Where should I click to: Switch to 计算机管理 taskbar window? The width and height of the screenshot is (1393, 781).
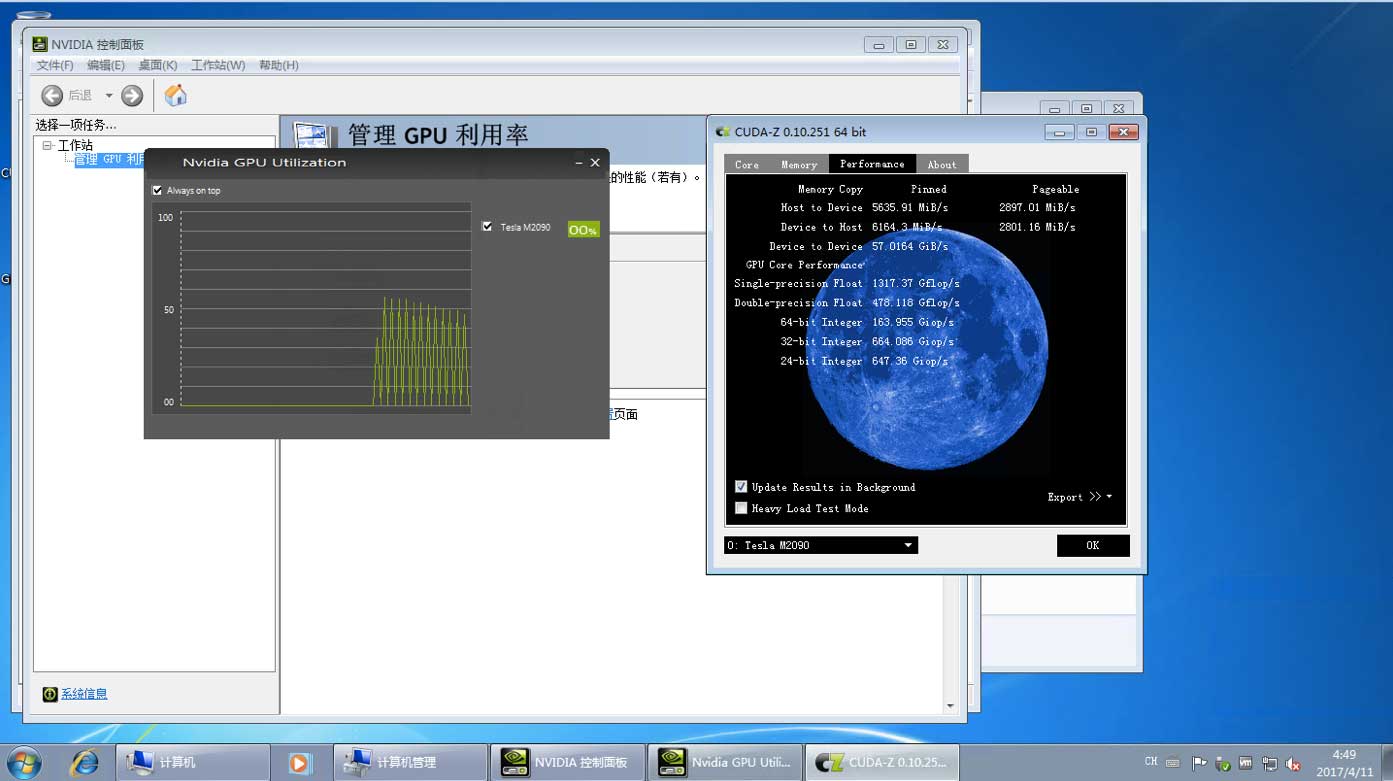410,762
